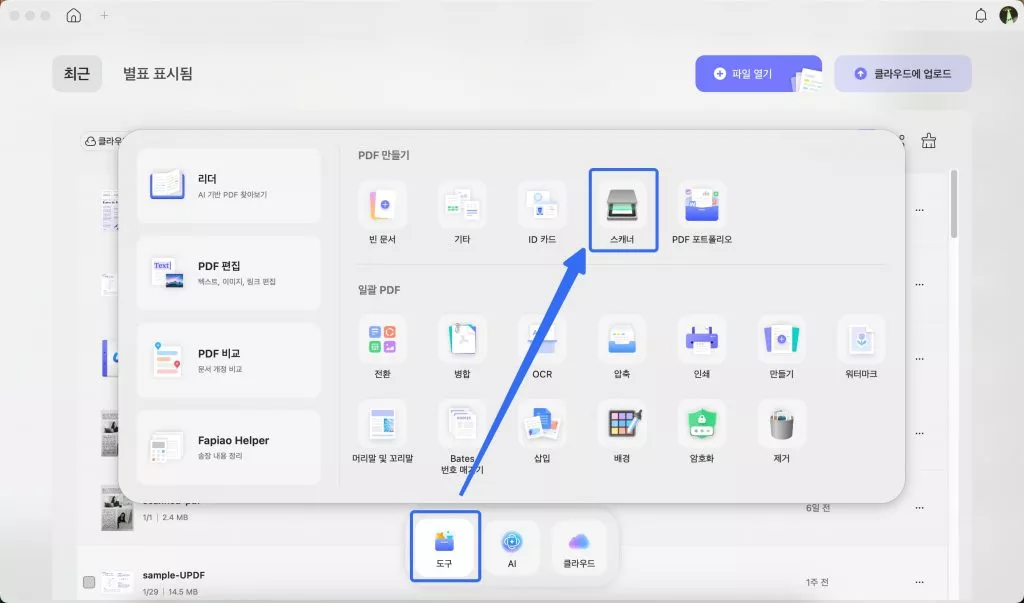Open the sample-UPDF file name

click(174, 575)
